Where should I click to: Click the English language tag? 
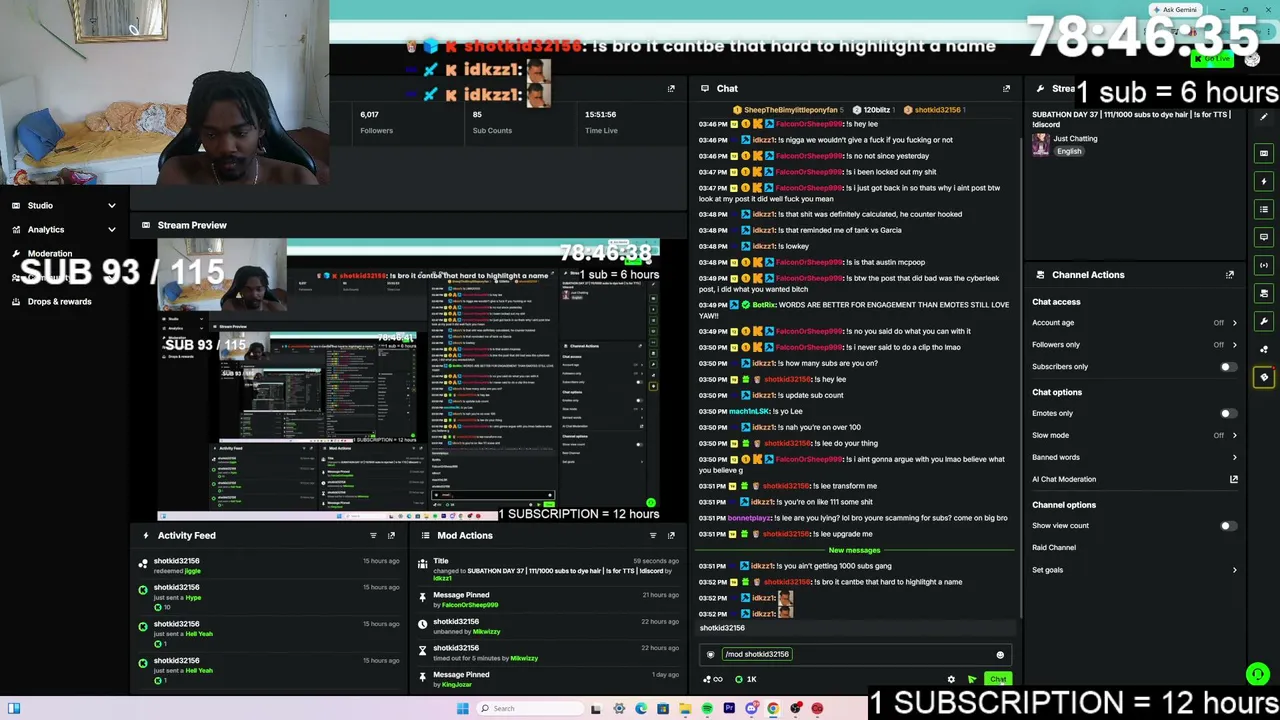point(1069,152)
